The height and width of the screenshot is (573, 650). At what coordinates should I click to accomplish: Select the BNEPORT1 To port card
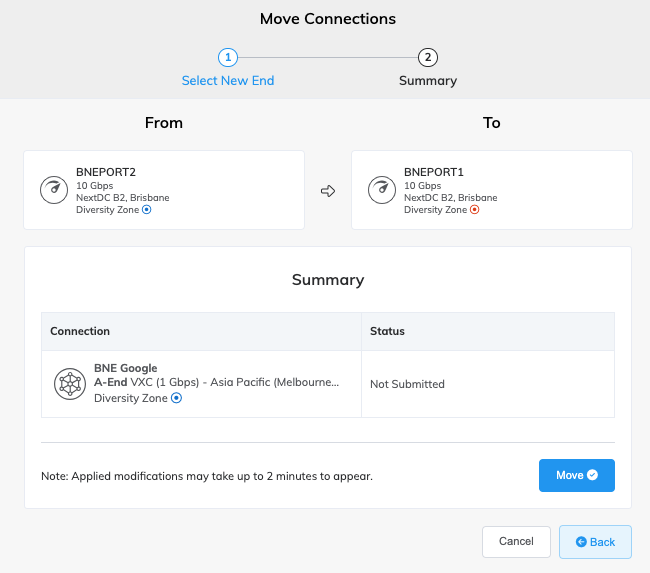click(492, 190)
